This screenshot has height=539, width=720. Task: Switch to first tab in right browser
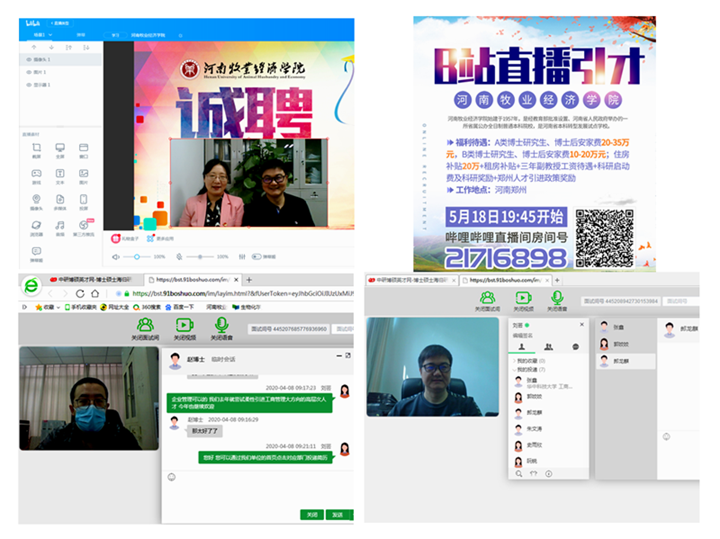(411, 280)
